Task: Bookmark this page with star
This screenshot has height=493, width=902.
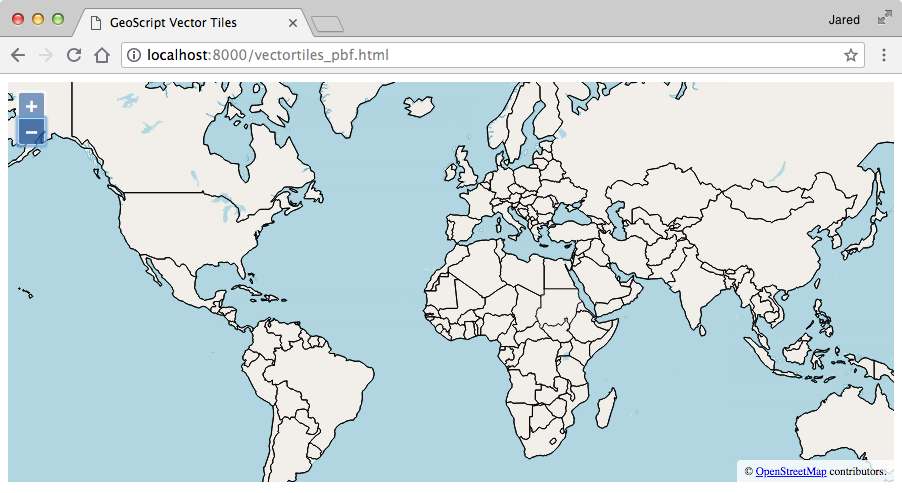Action: click(x=851, y=55)
